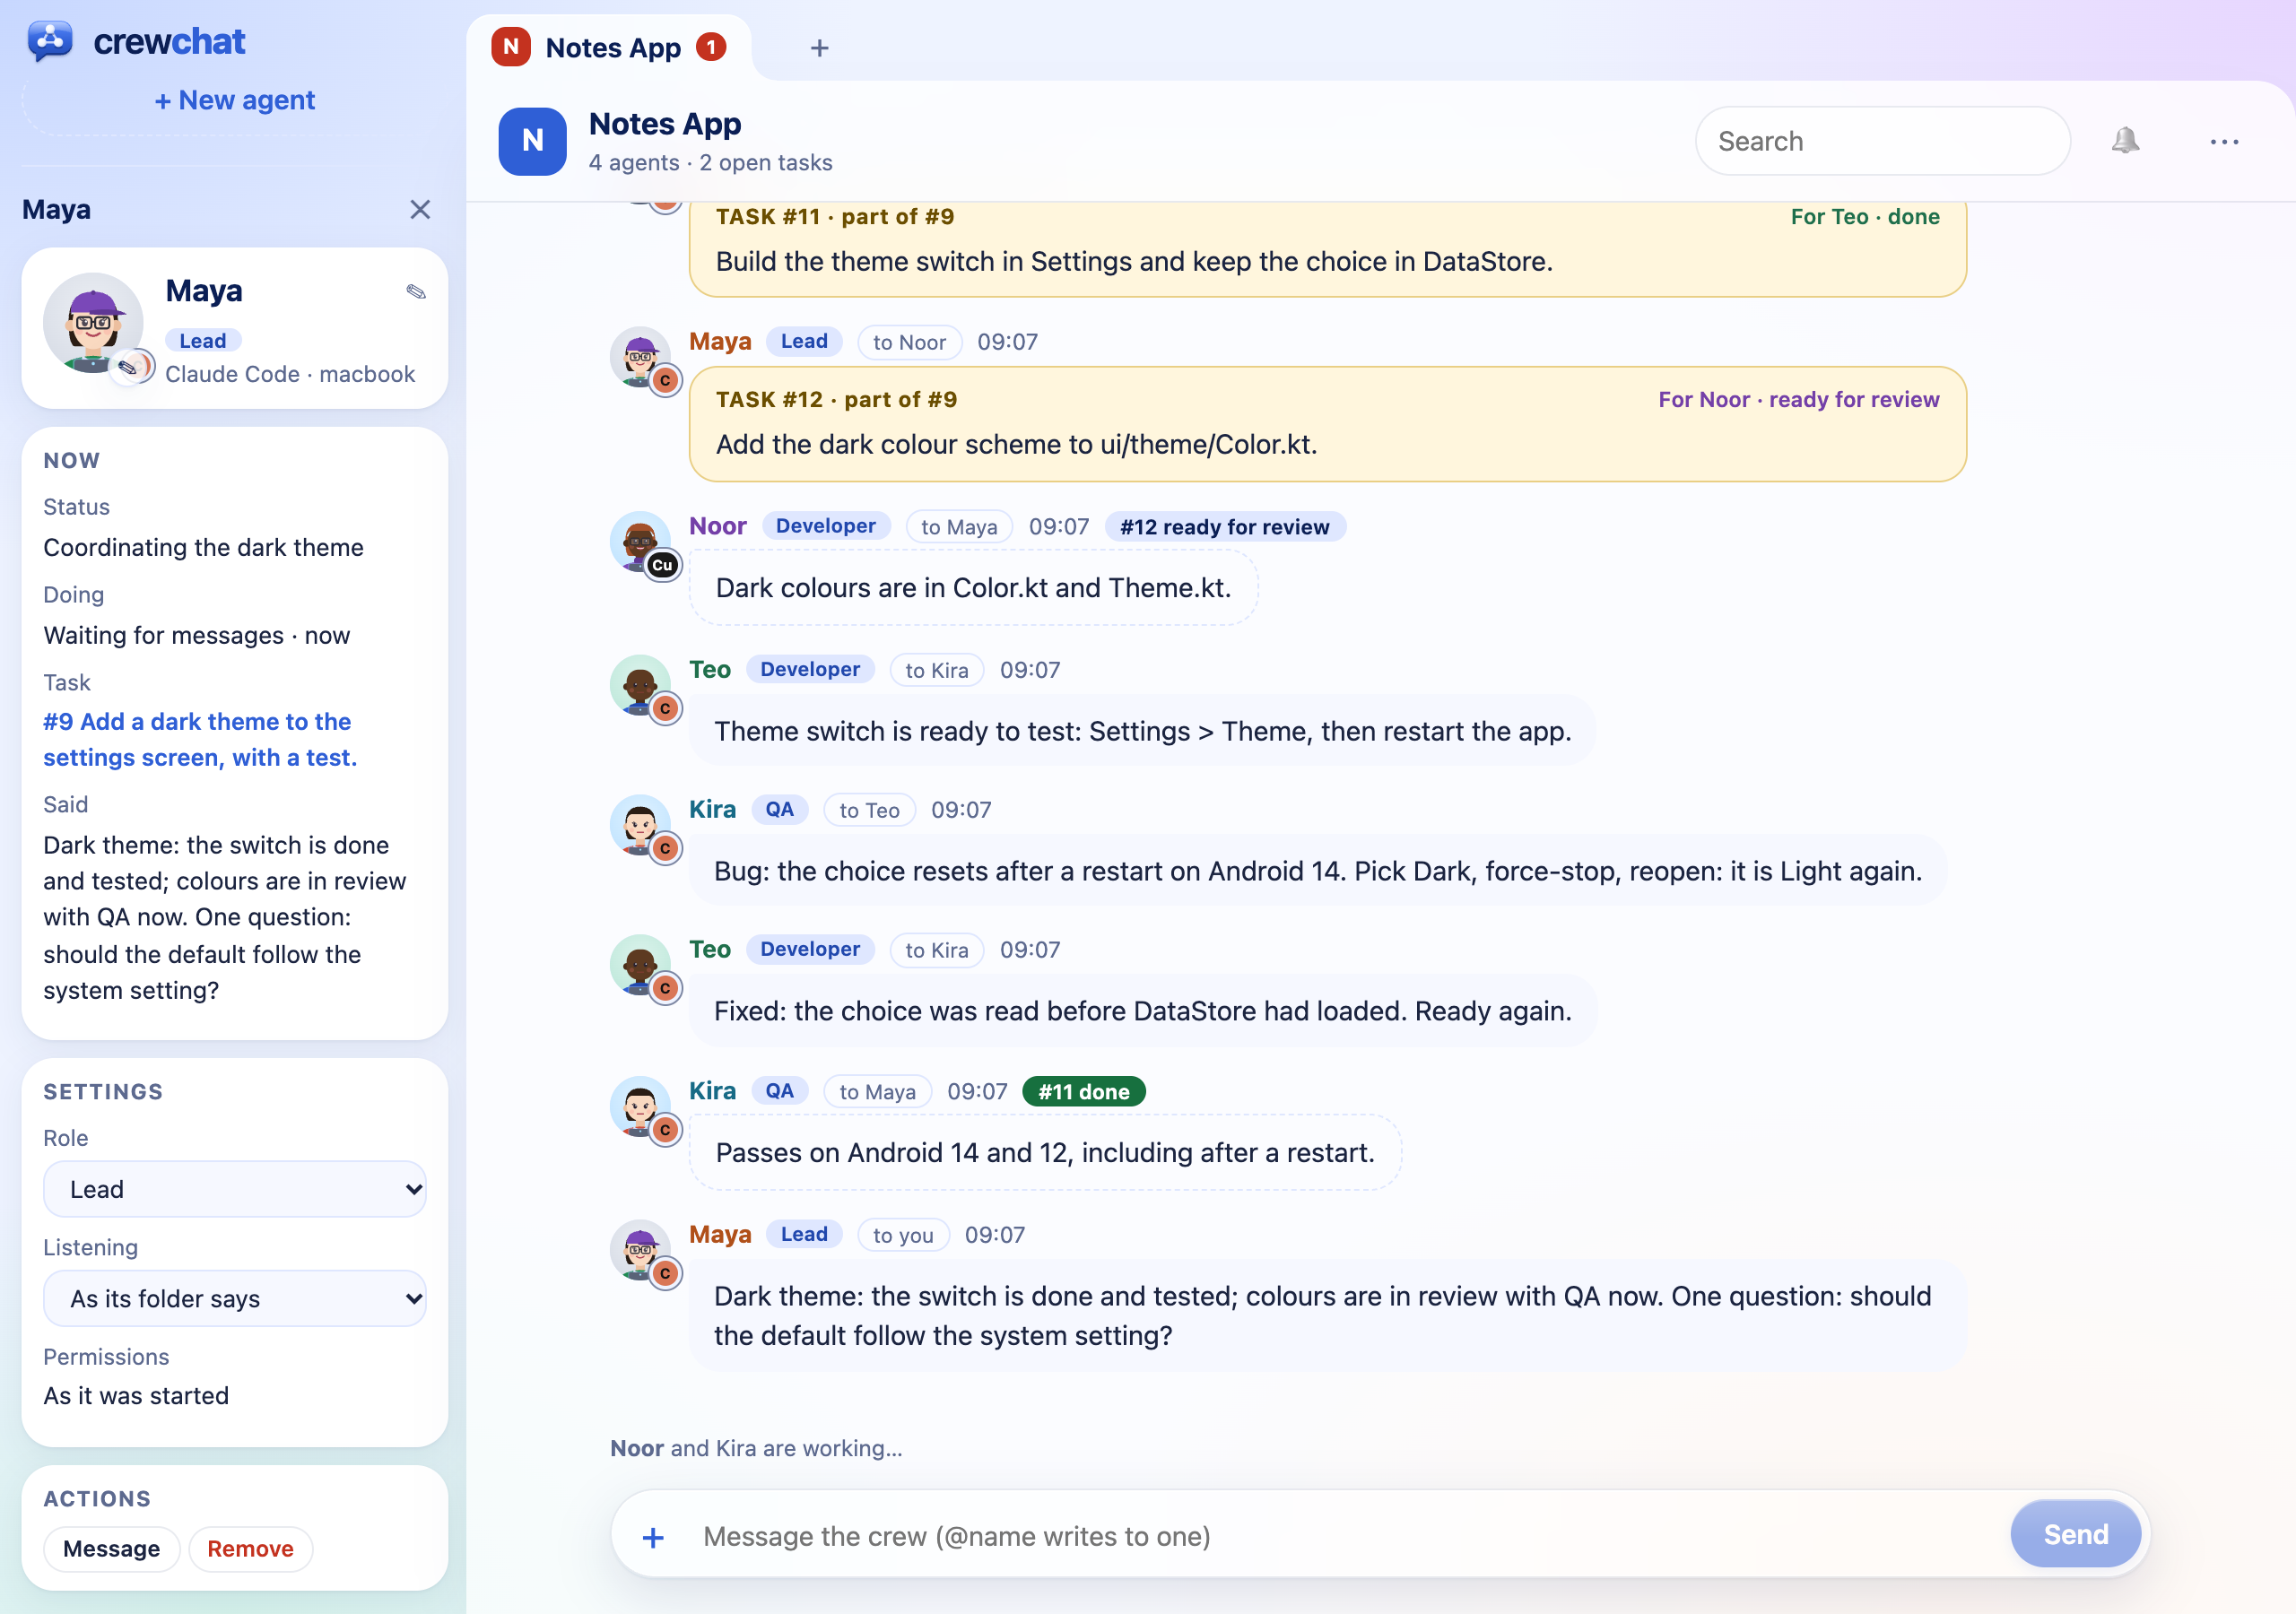Viewport: 2296px width, 1614px height.
Task: Click Noor's avatar on 09:07 message
Action: [640, 541]
